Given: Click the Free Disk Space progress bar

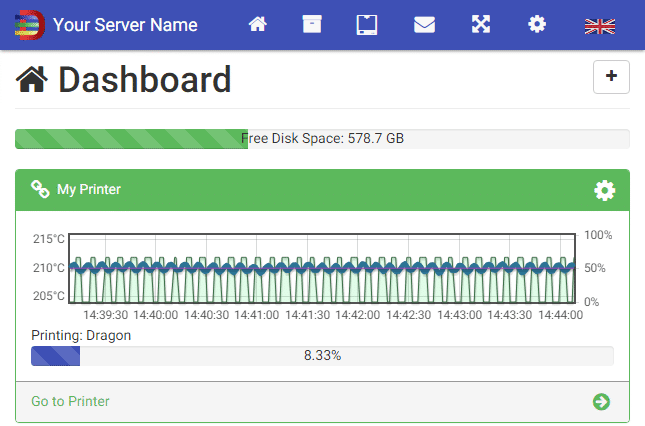Looking at the screenshot, I should [x=322, y=139].
